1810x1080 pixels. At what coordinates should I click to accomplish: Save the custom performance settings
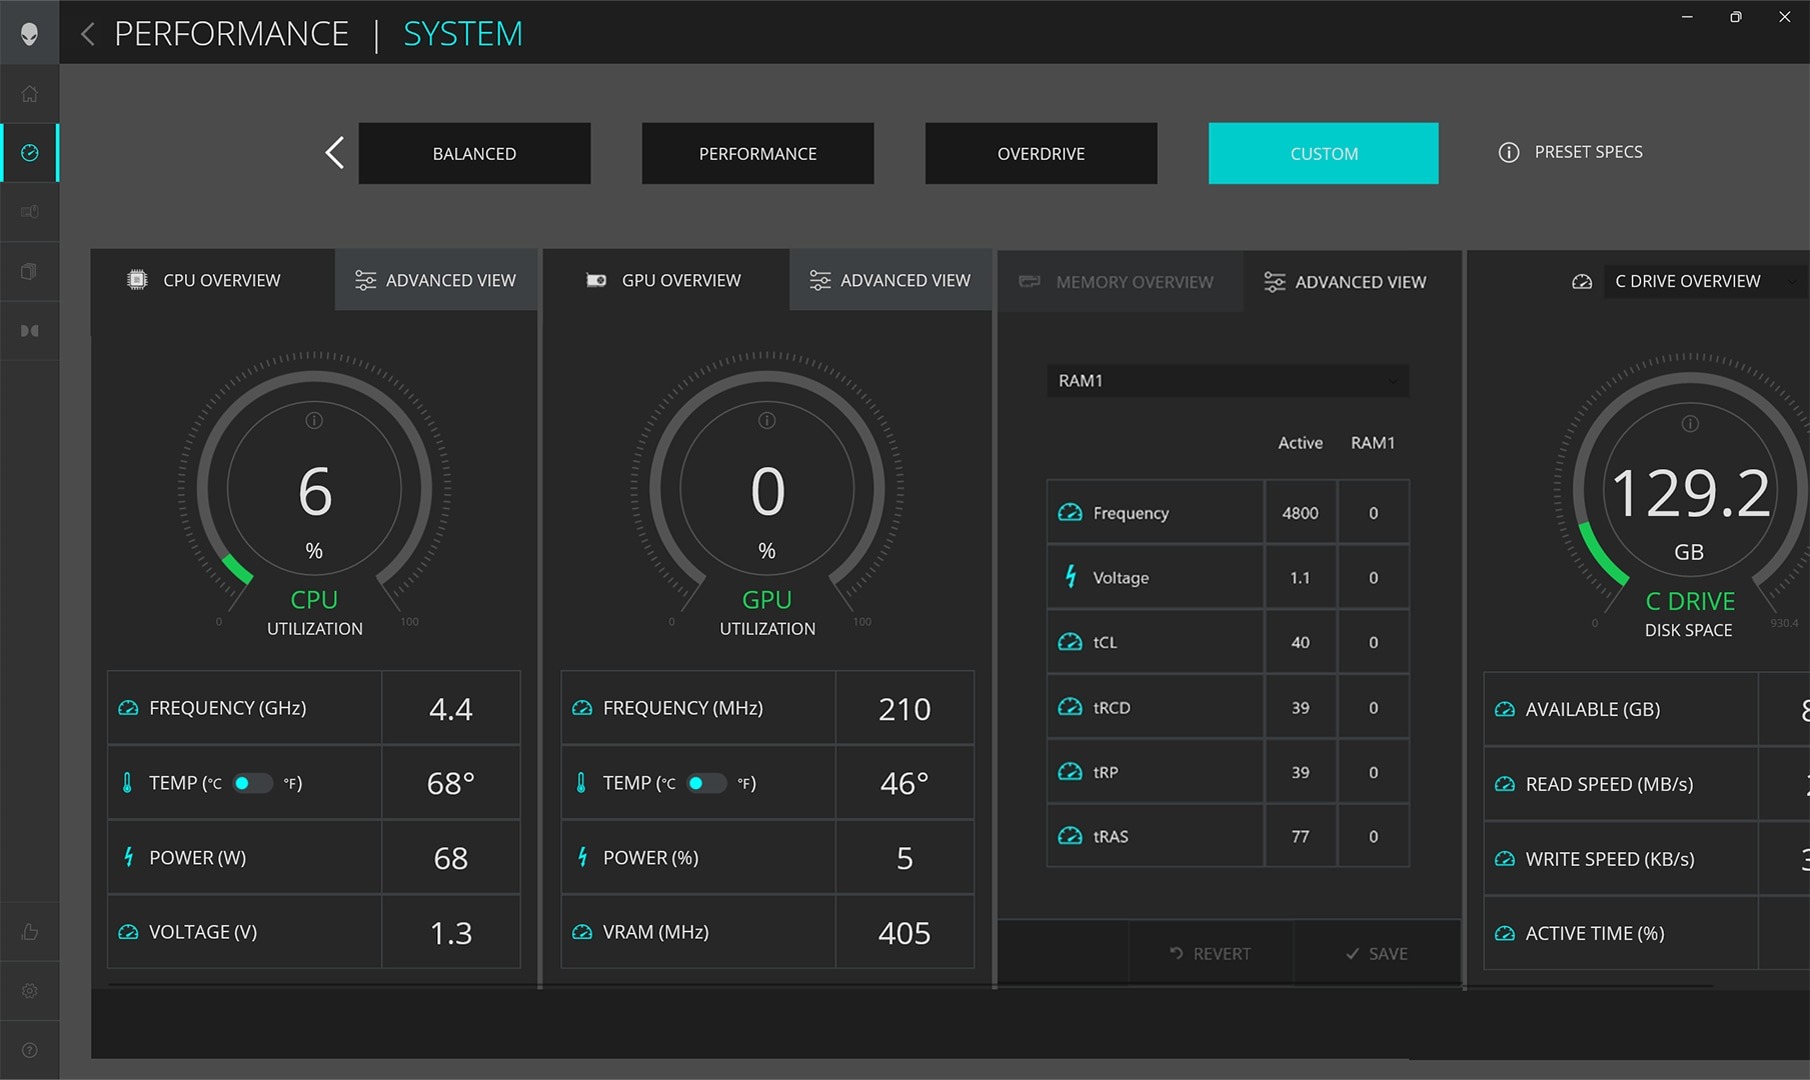(x=1377, y=953)
